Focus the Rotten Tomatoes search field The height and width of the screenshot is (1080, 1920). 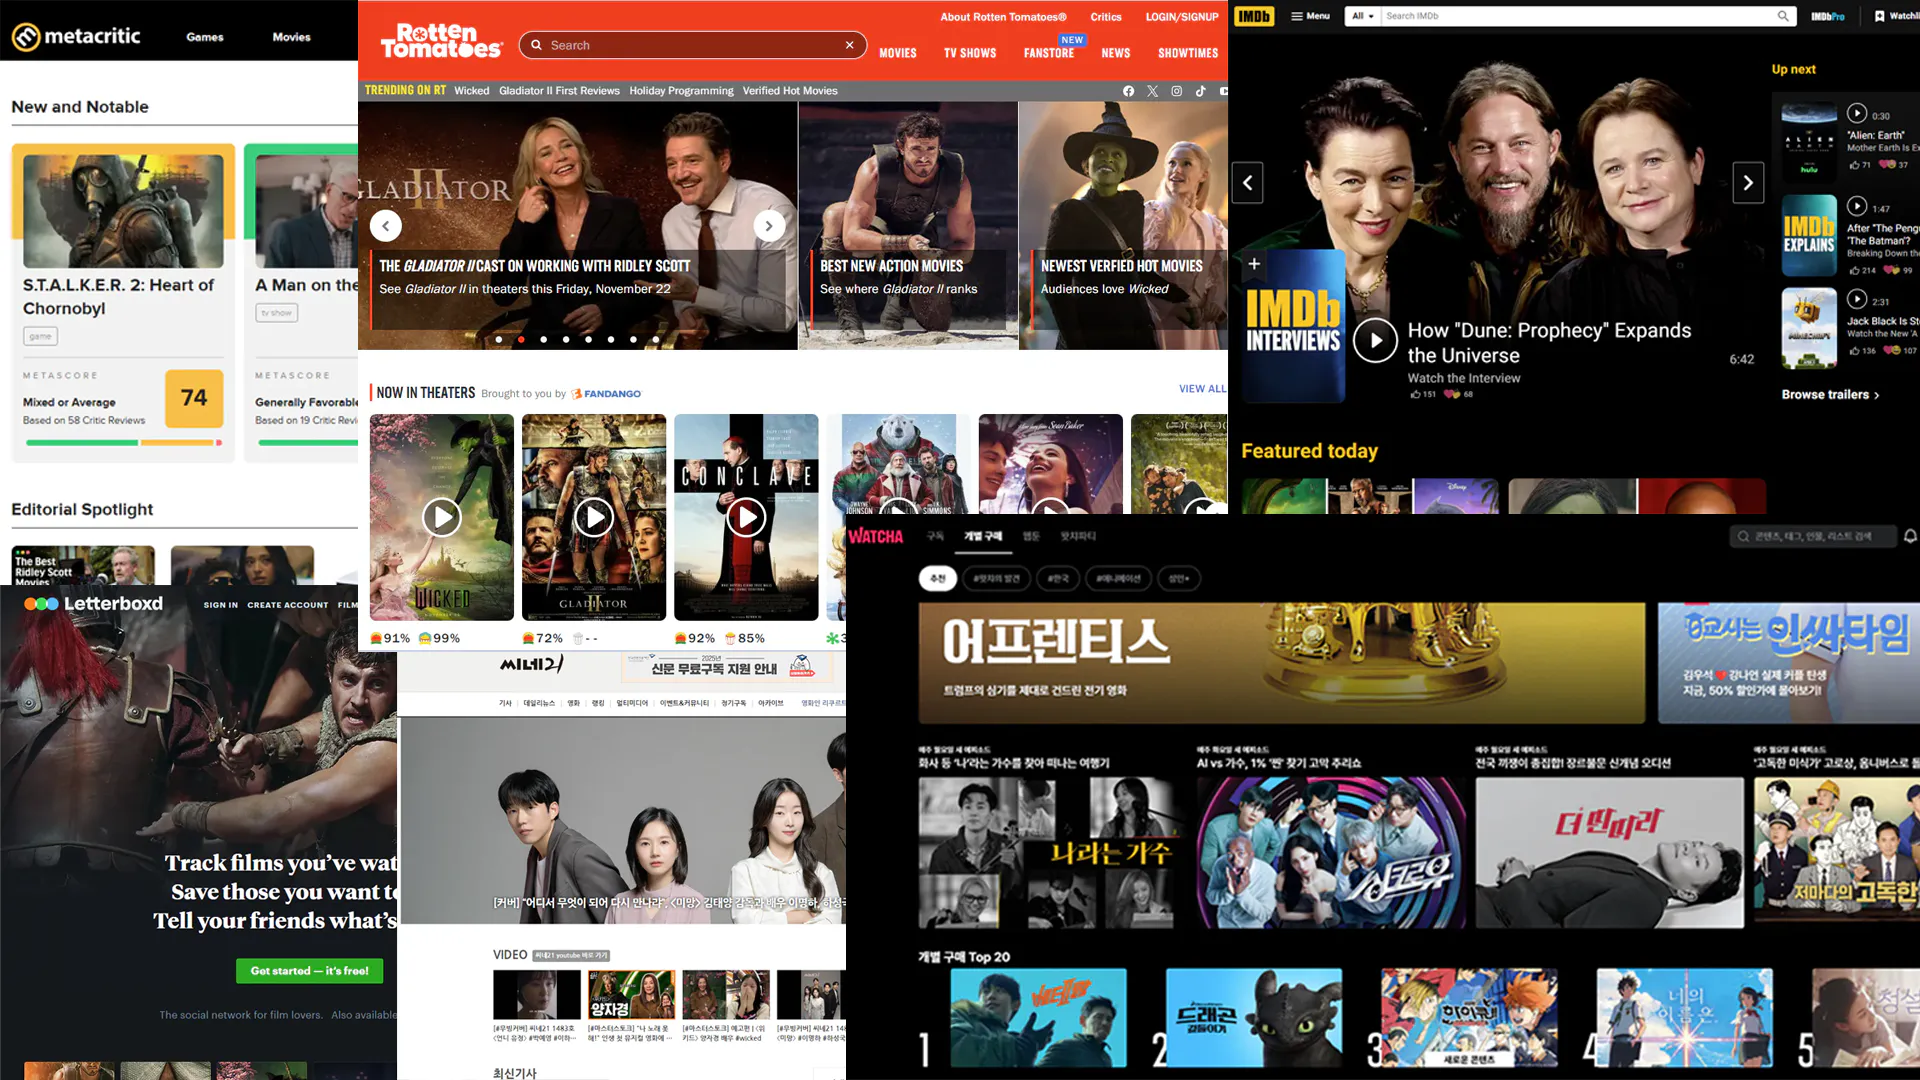point(692,45)
